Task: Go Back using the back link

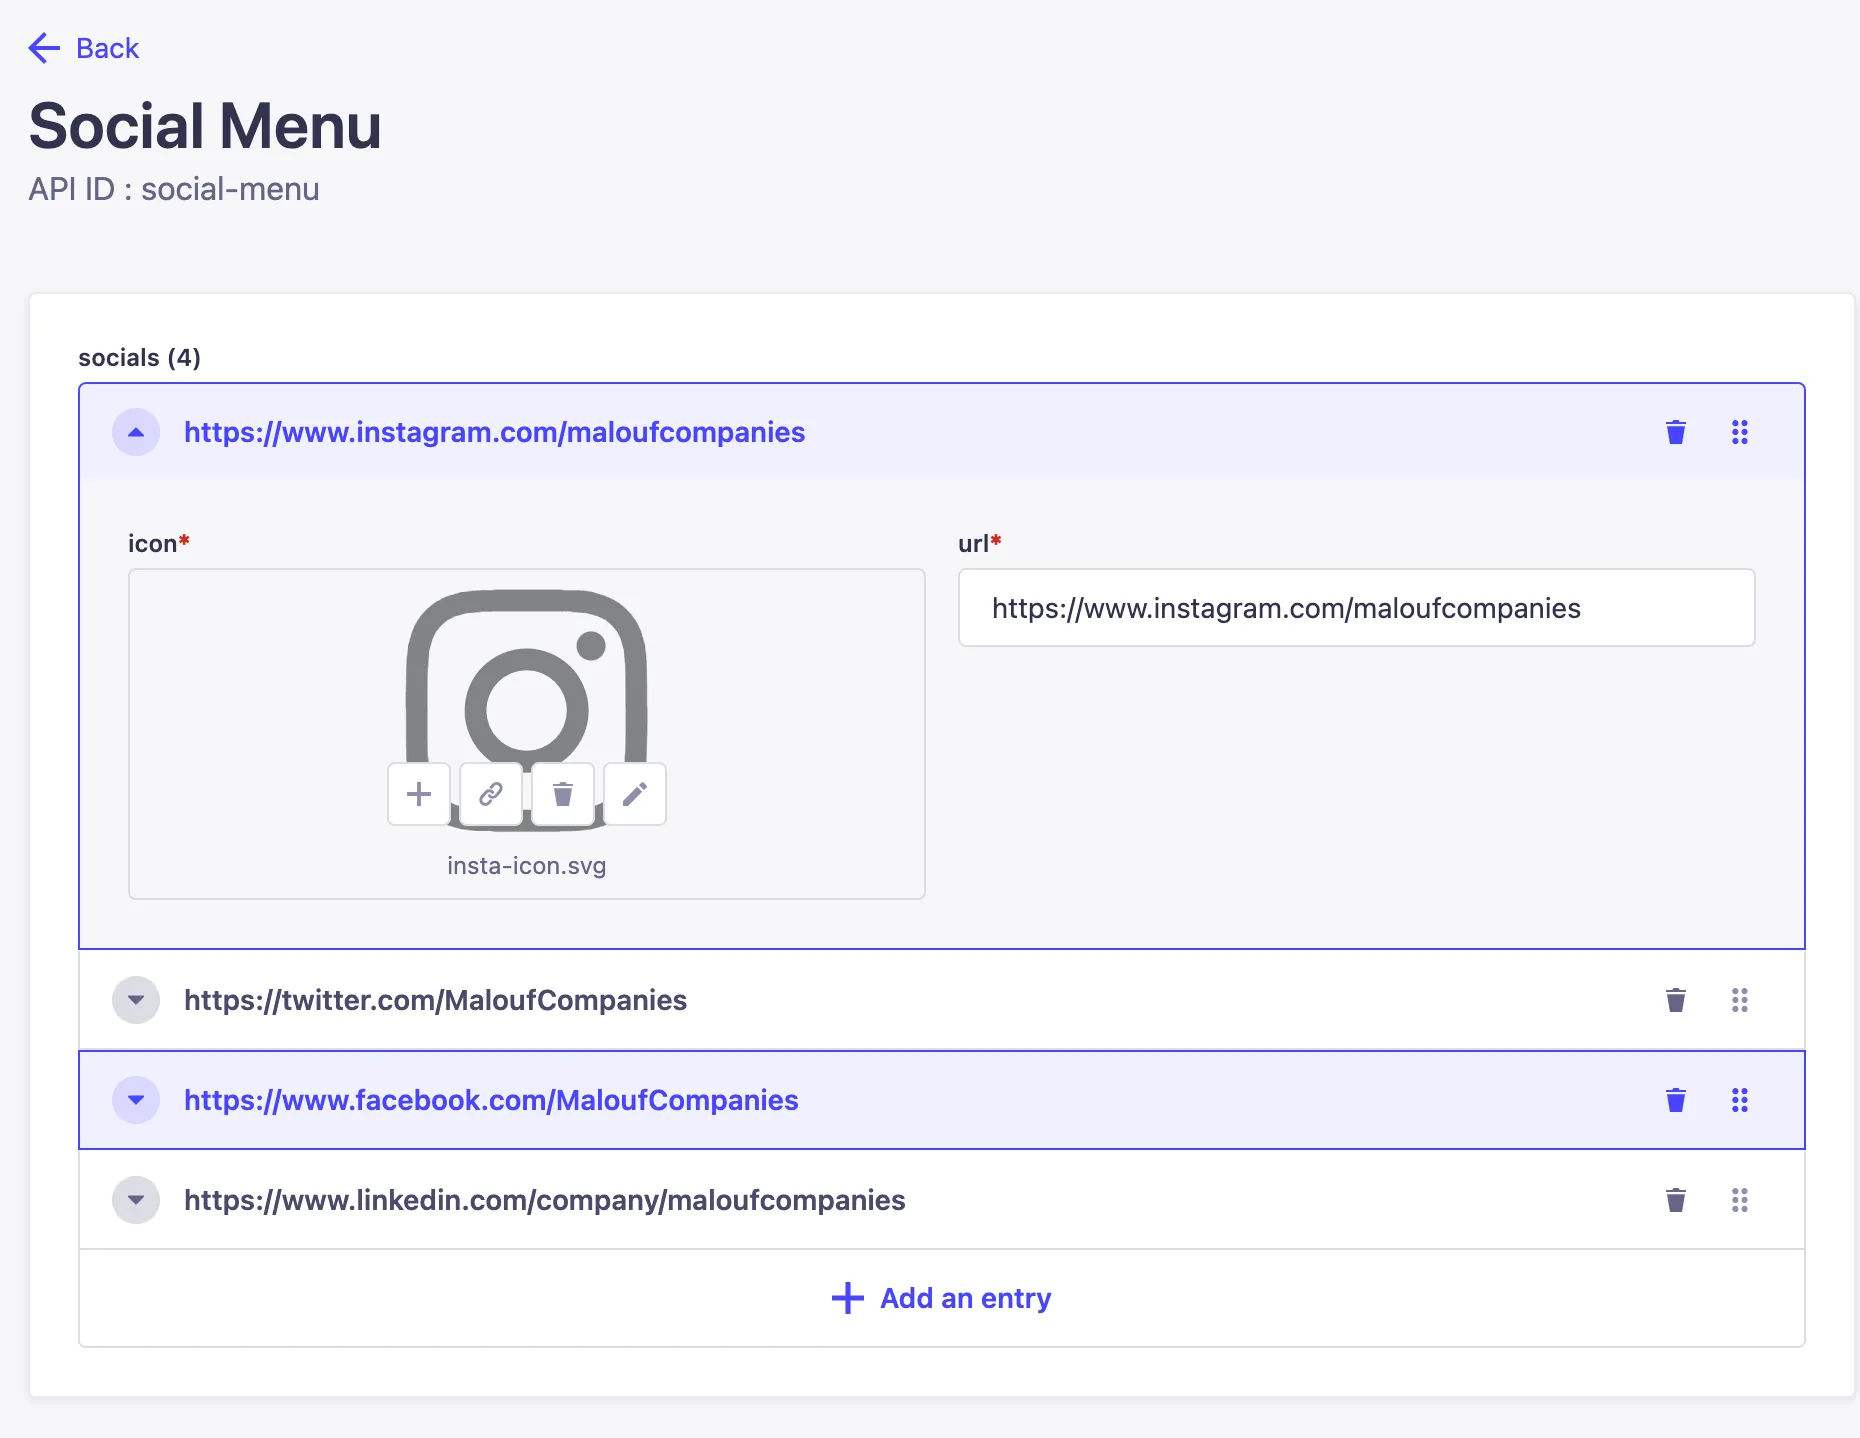Action: click(x=83, y=48)
